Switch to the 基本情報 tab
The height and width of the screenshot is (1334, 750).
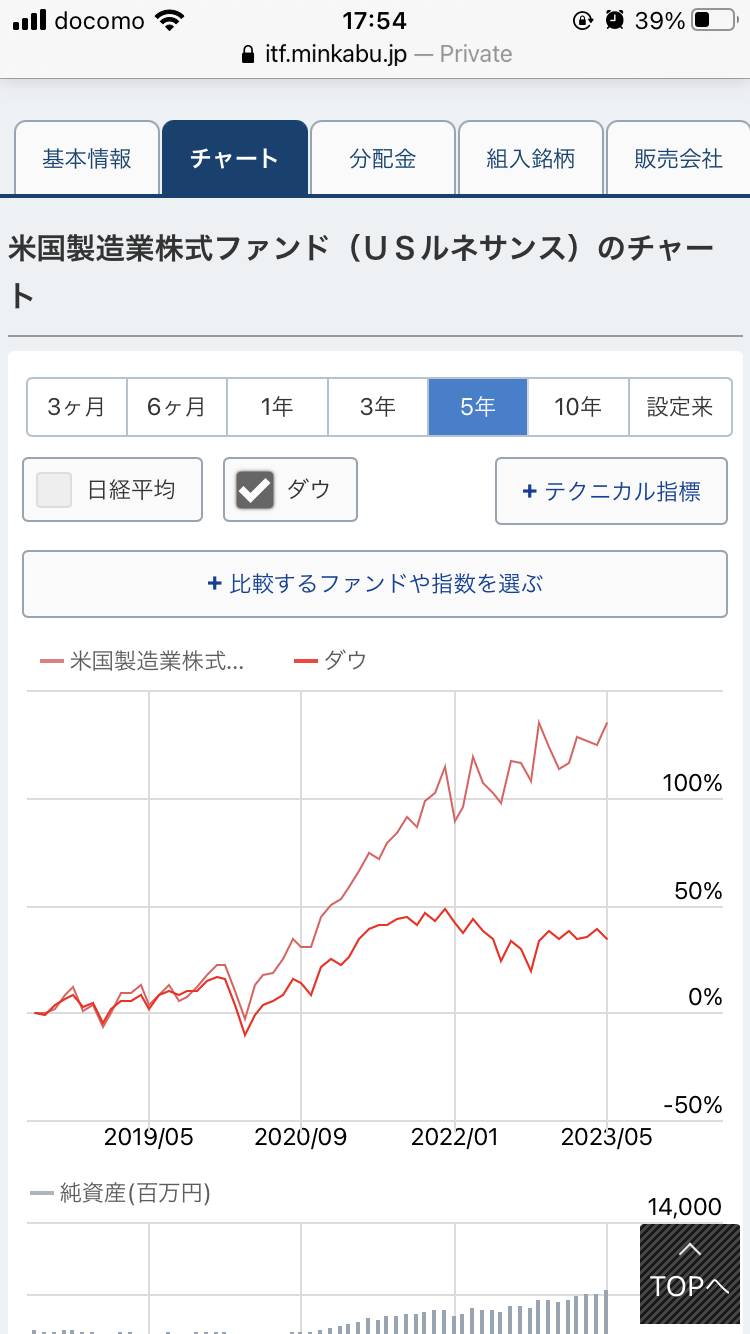(x=87, y=158)
